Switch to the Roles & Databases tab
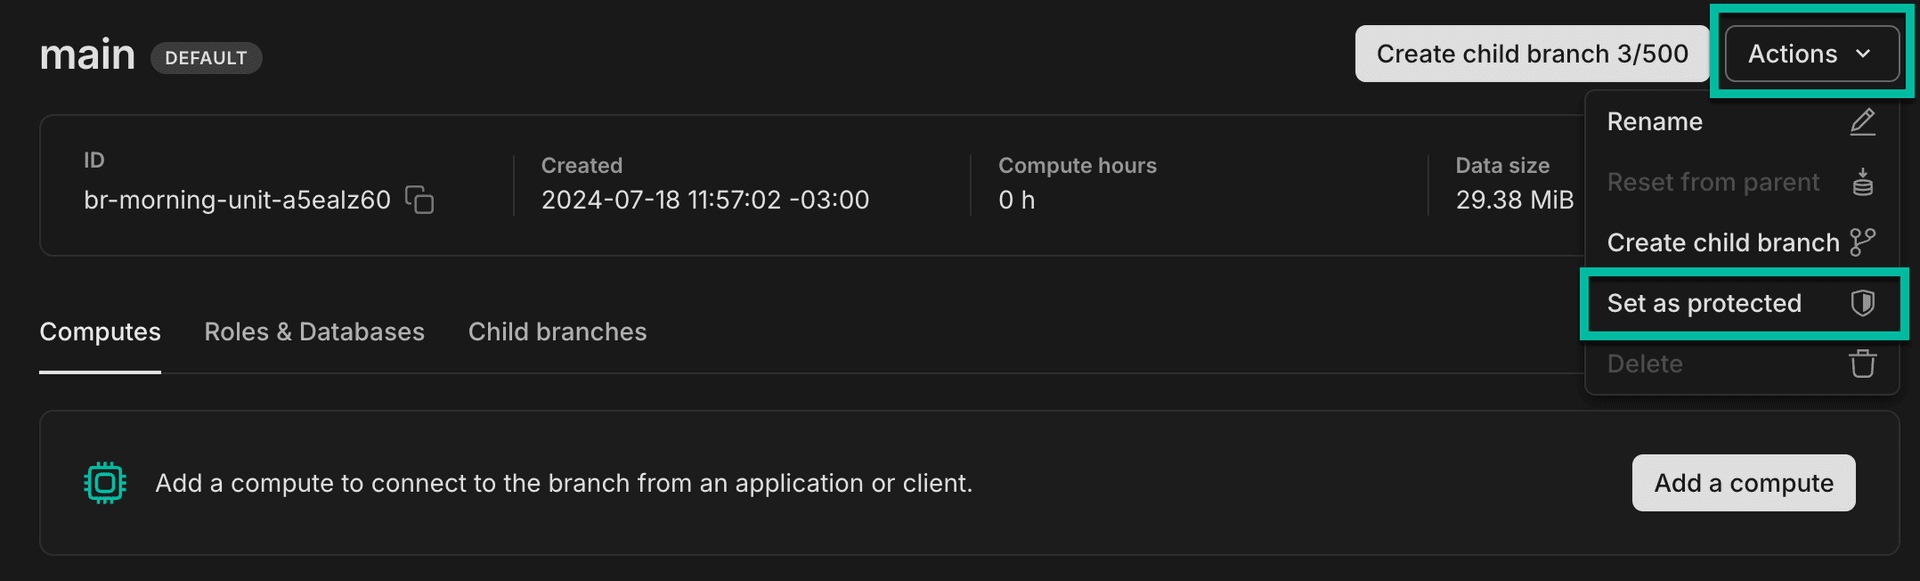Viewport: 1920px width, 581px height. 314,332
